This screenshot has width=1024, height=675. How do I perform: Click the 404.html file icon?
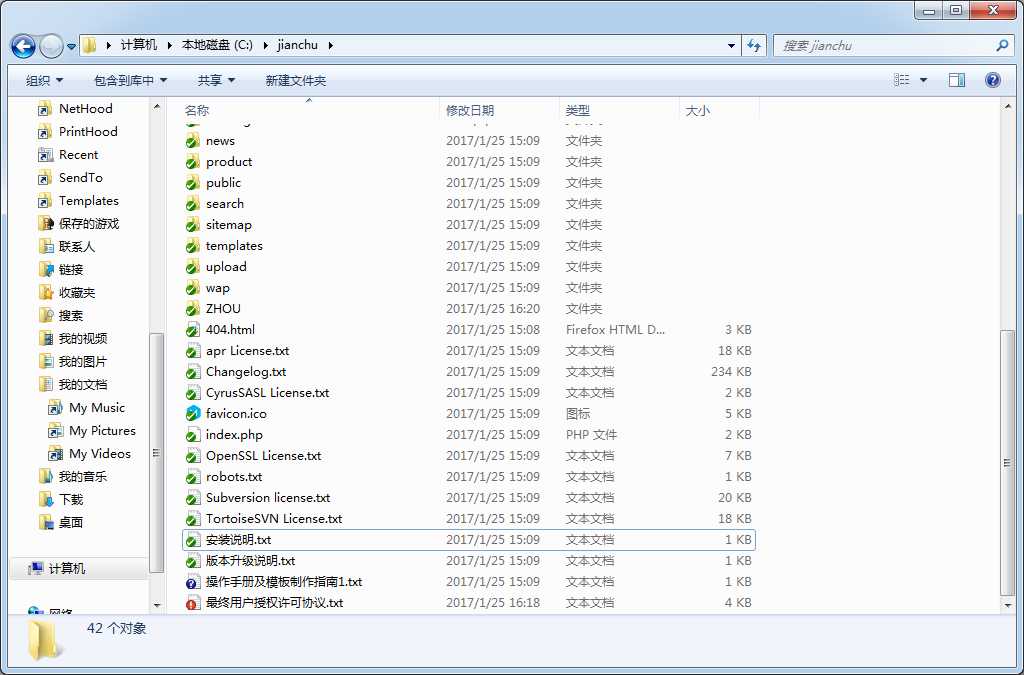click(x=192, y=330)
